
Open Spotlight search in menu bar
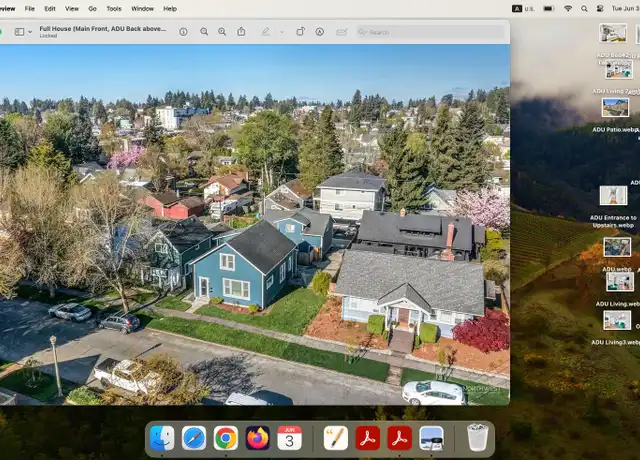point(584,9)
